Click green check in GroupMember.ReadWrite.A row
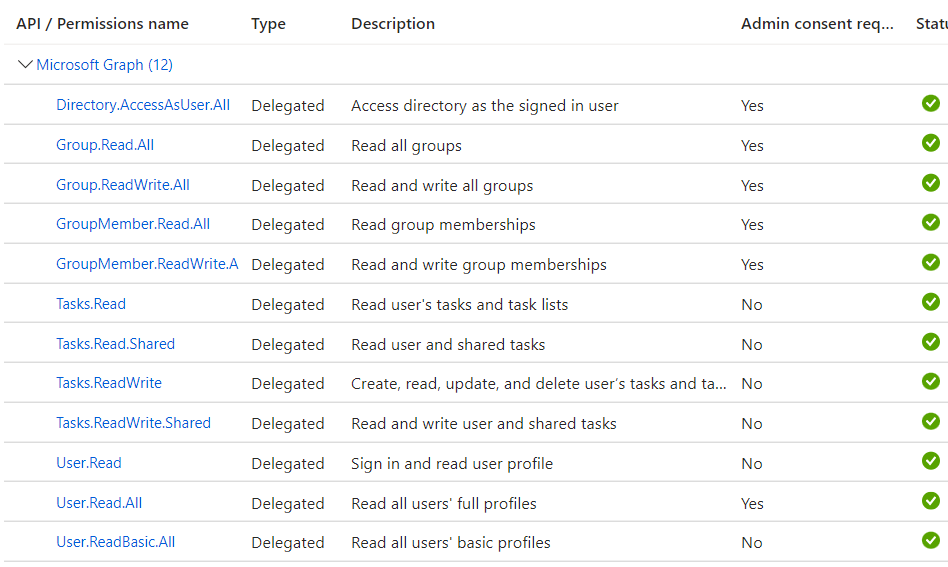Viewport: 948px width, 567px height. click(x=930, y=262)
